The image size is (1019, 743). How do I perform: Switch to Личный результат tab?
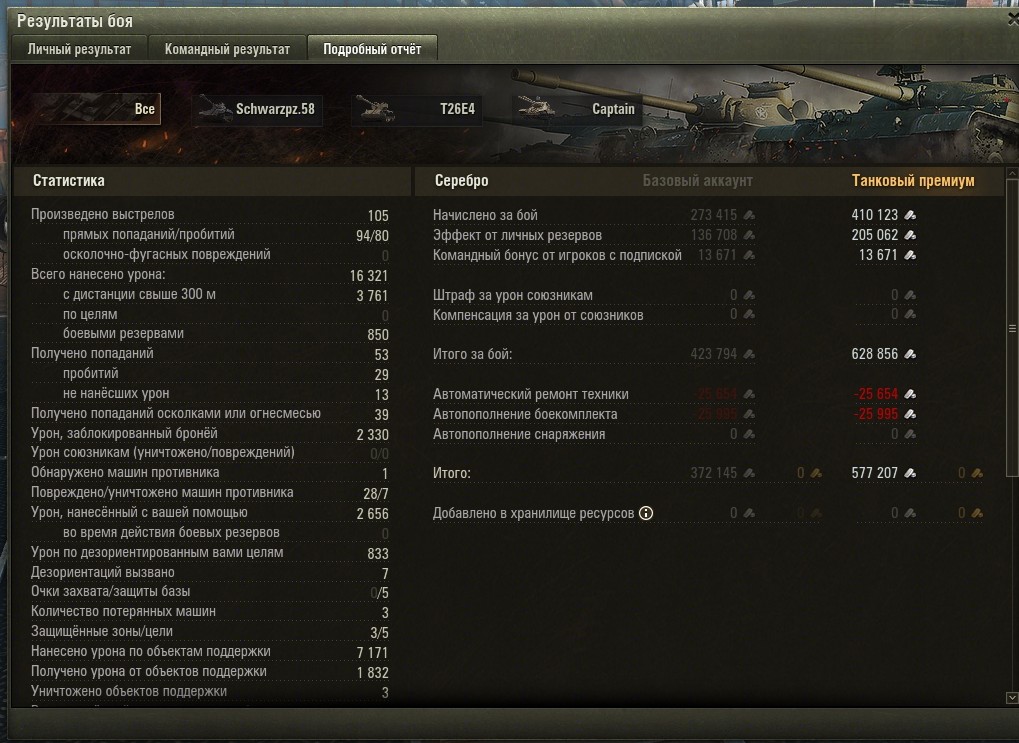[79, 49]
